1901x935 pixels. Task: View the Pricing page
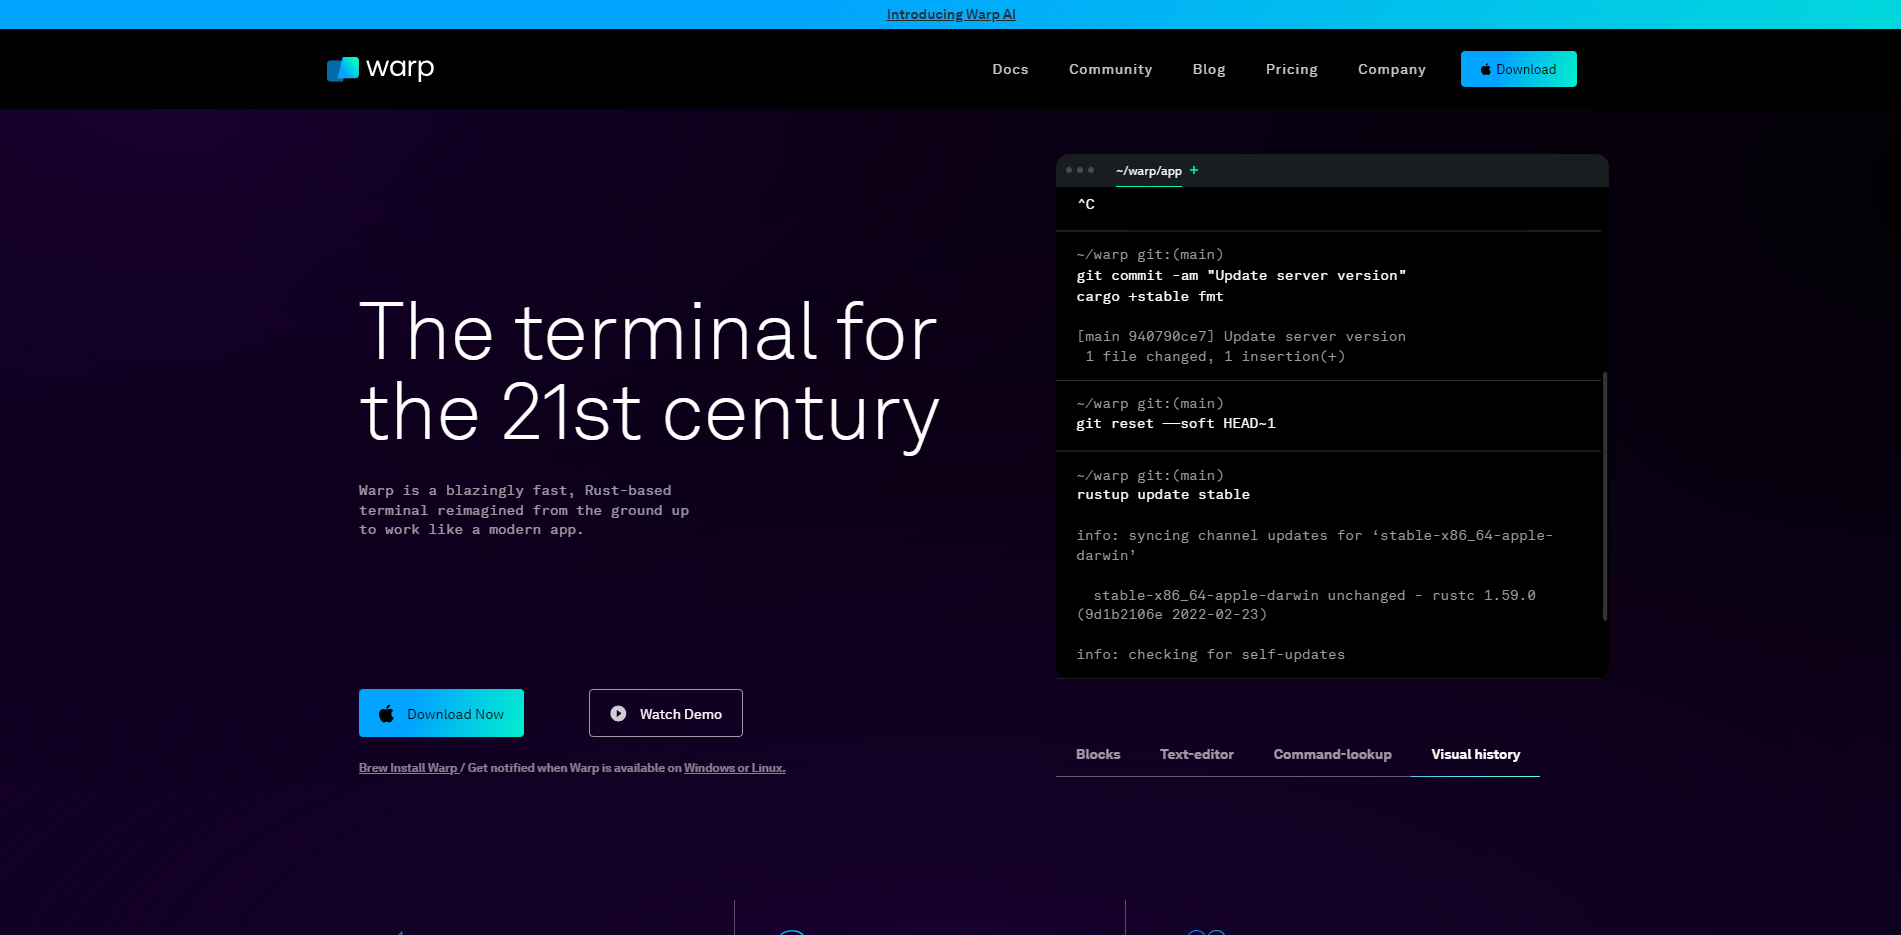[1291, 69]
